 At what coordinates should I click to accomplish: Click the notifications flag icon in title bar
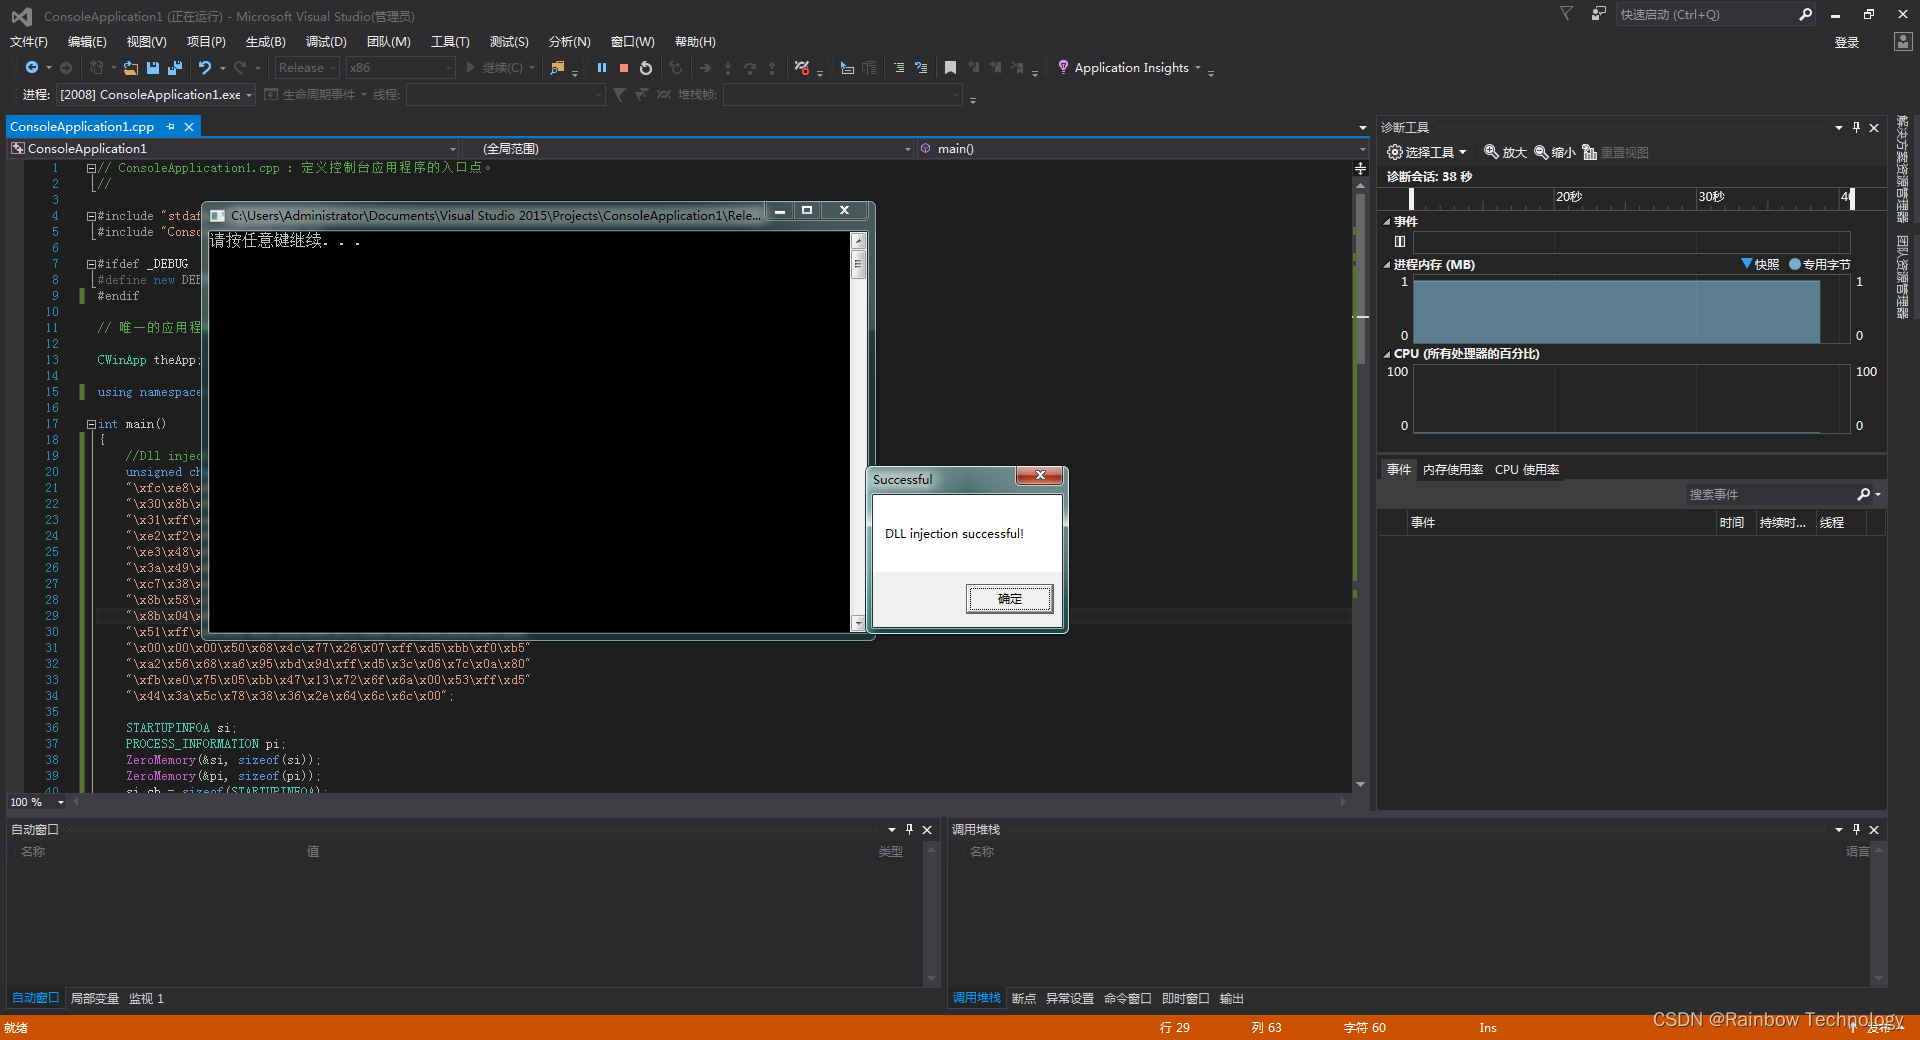coord(1567,14)
